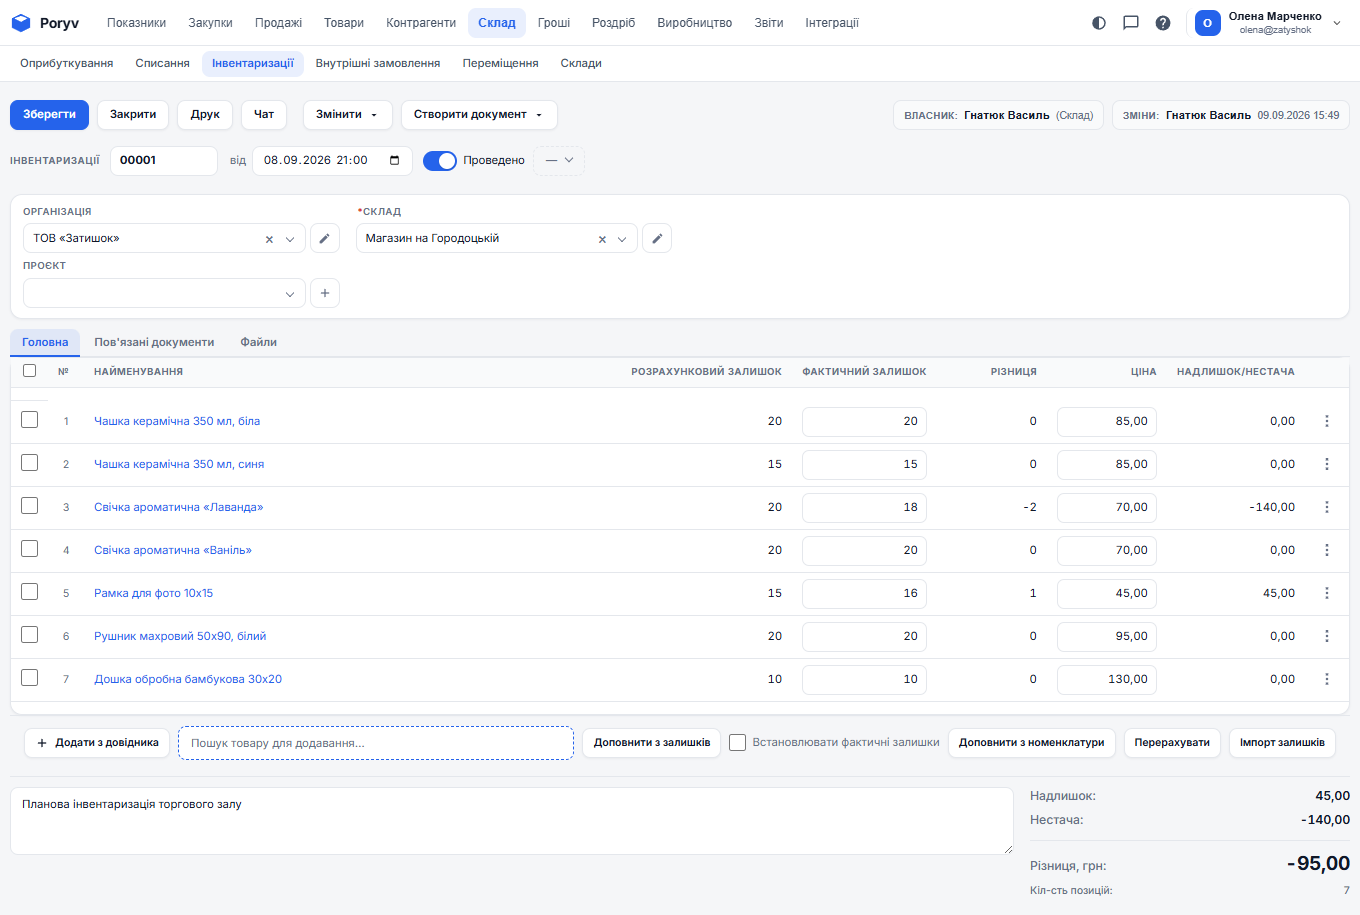Clear the Магазин на Городоцькій selection
The image size is (1360, 915).
pos(602,239)
